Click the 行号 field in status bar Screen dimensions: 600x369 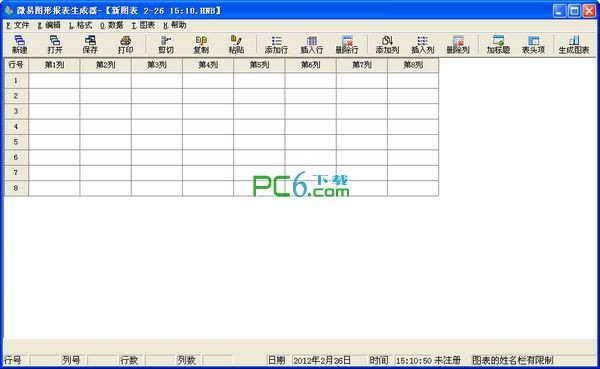[44, 360]
